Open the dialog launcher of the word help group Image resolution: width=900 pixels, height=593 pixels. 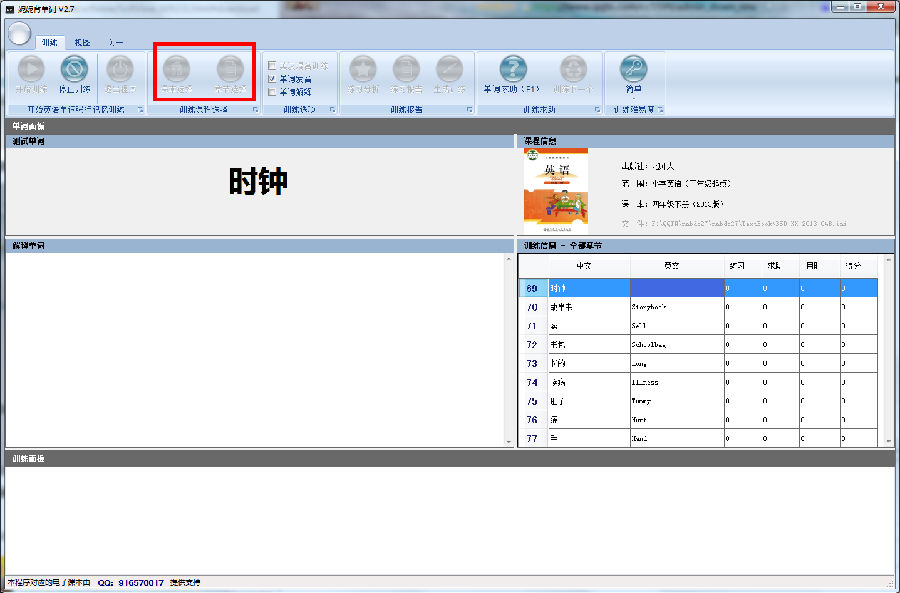coord(598,110)
